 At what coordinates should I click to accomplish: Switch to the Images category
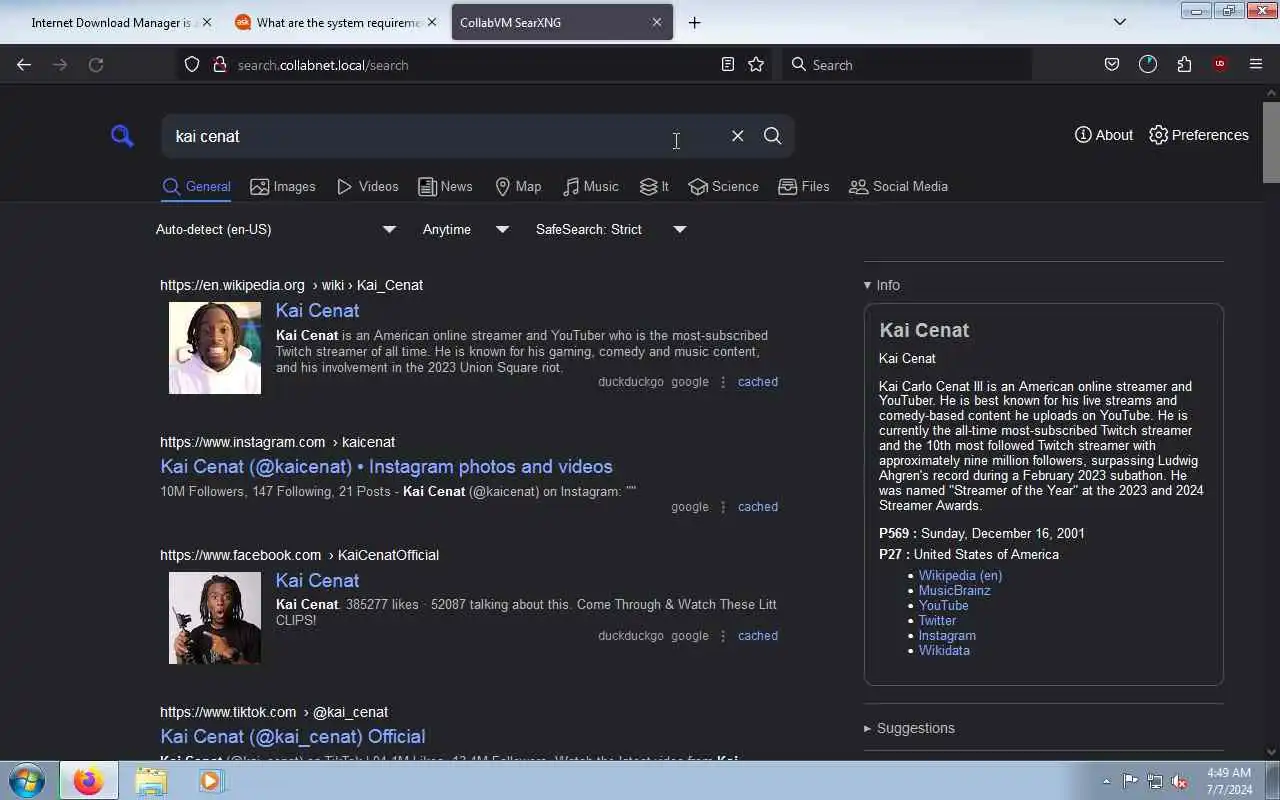[x=283, y=187]
